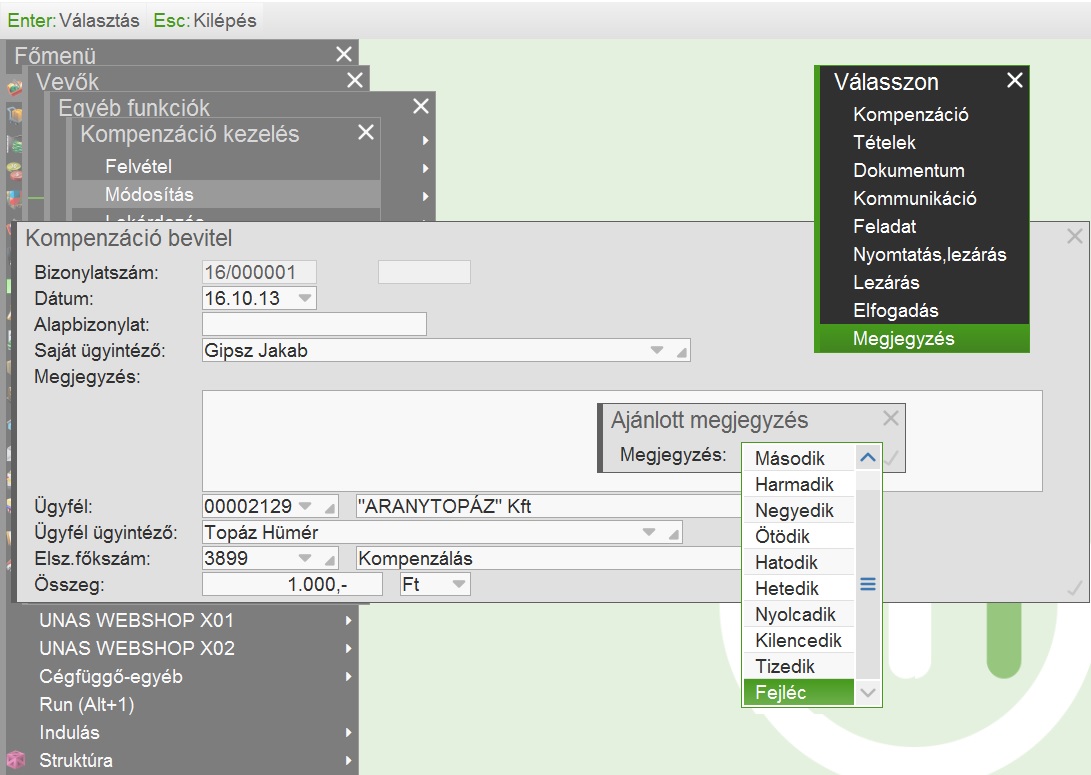Close the Ajánlott megjegyzés dialog
Screen dimensions: 1091x775
coord(891,419)
